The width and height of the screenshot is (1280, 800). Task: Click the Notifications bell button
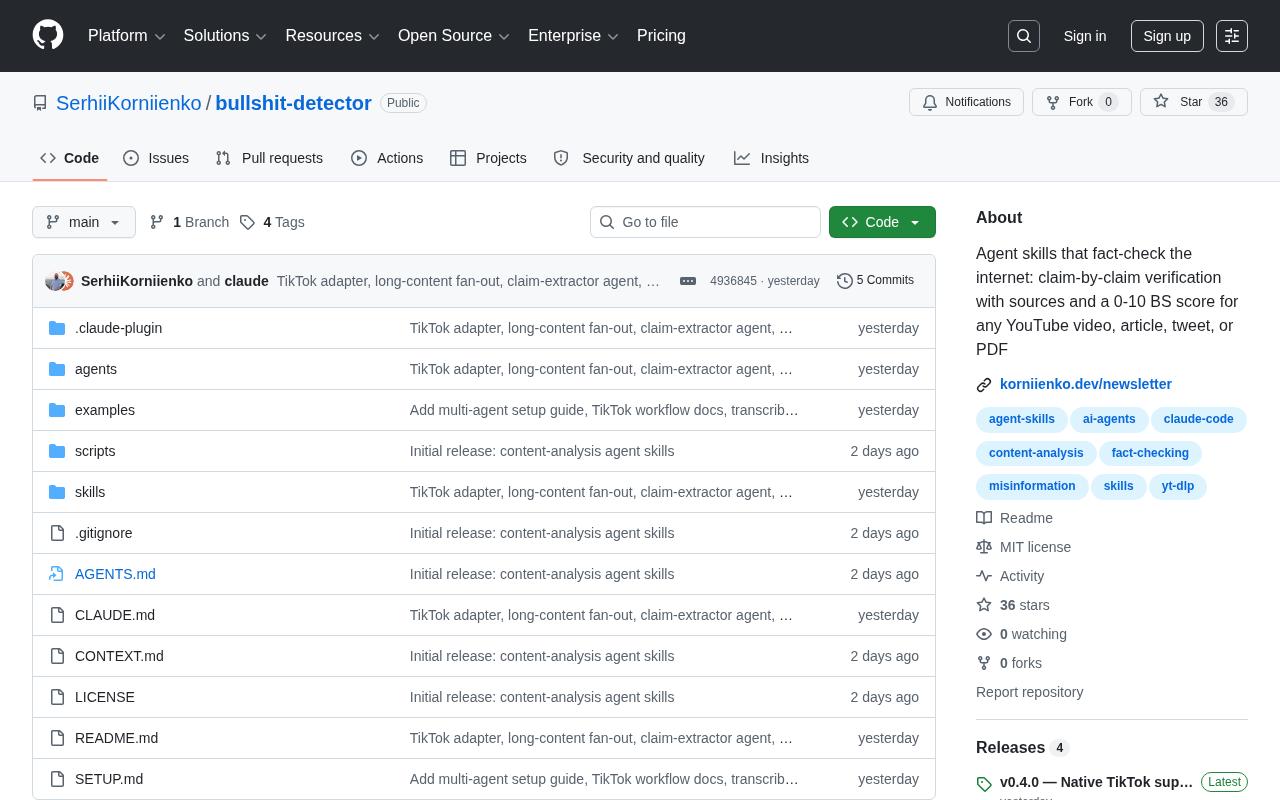point(966,102)
